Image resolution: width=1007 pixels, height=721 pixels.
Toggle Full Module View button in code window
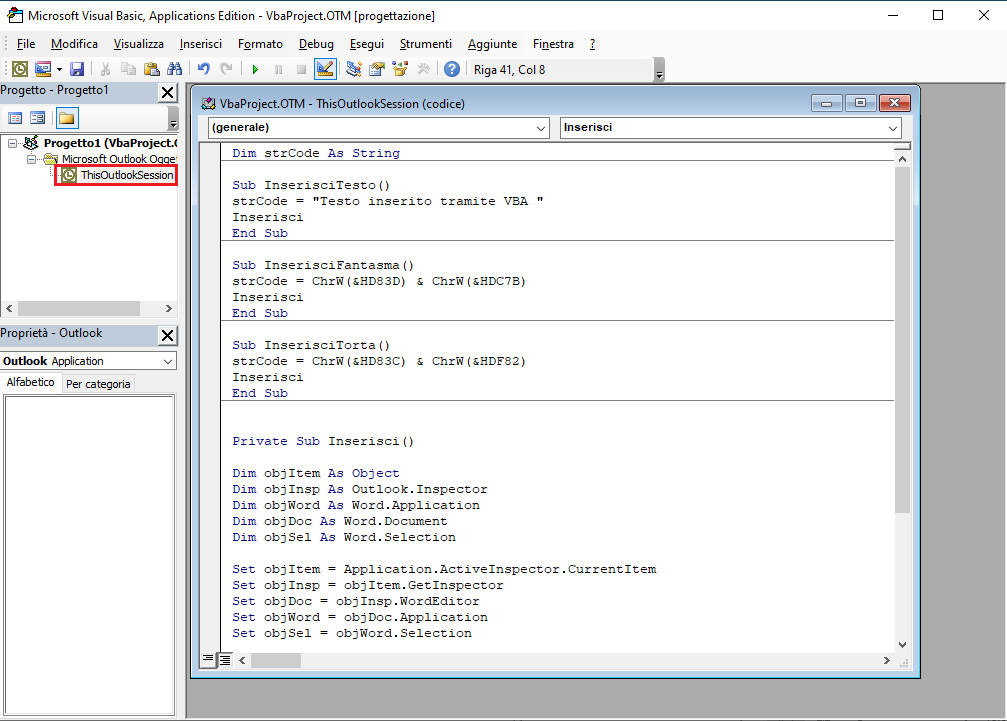click(x=225, y=659)
